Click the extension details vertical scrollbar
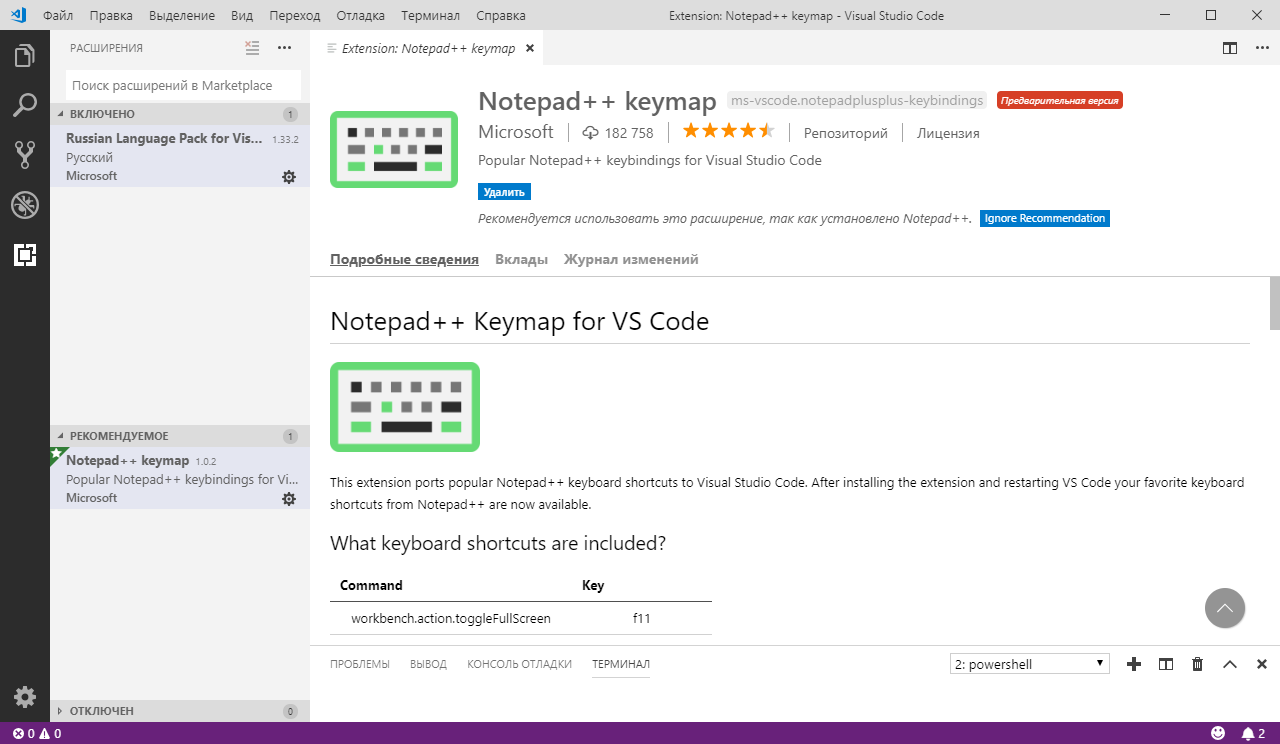 [x=1275, y=302]
